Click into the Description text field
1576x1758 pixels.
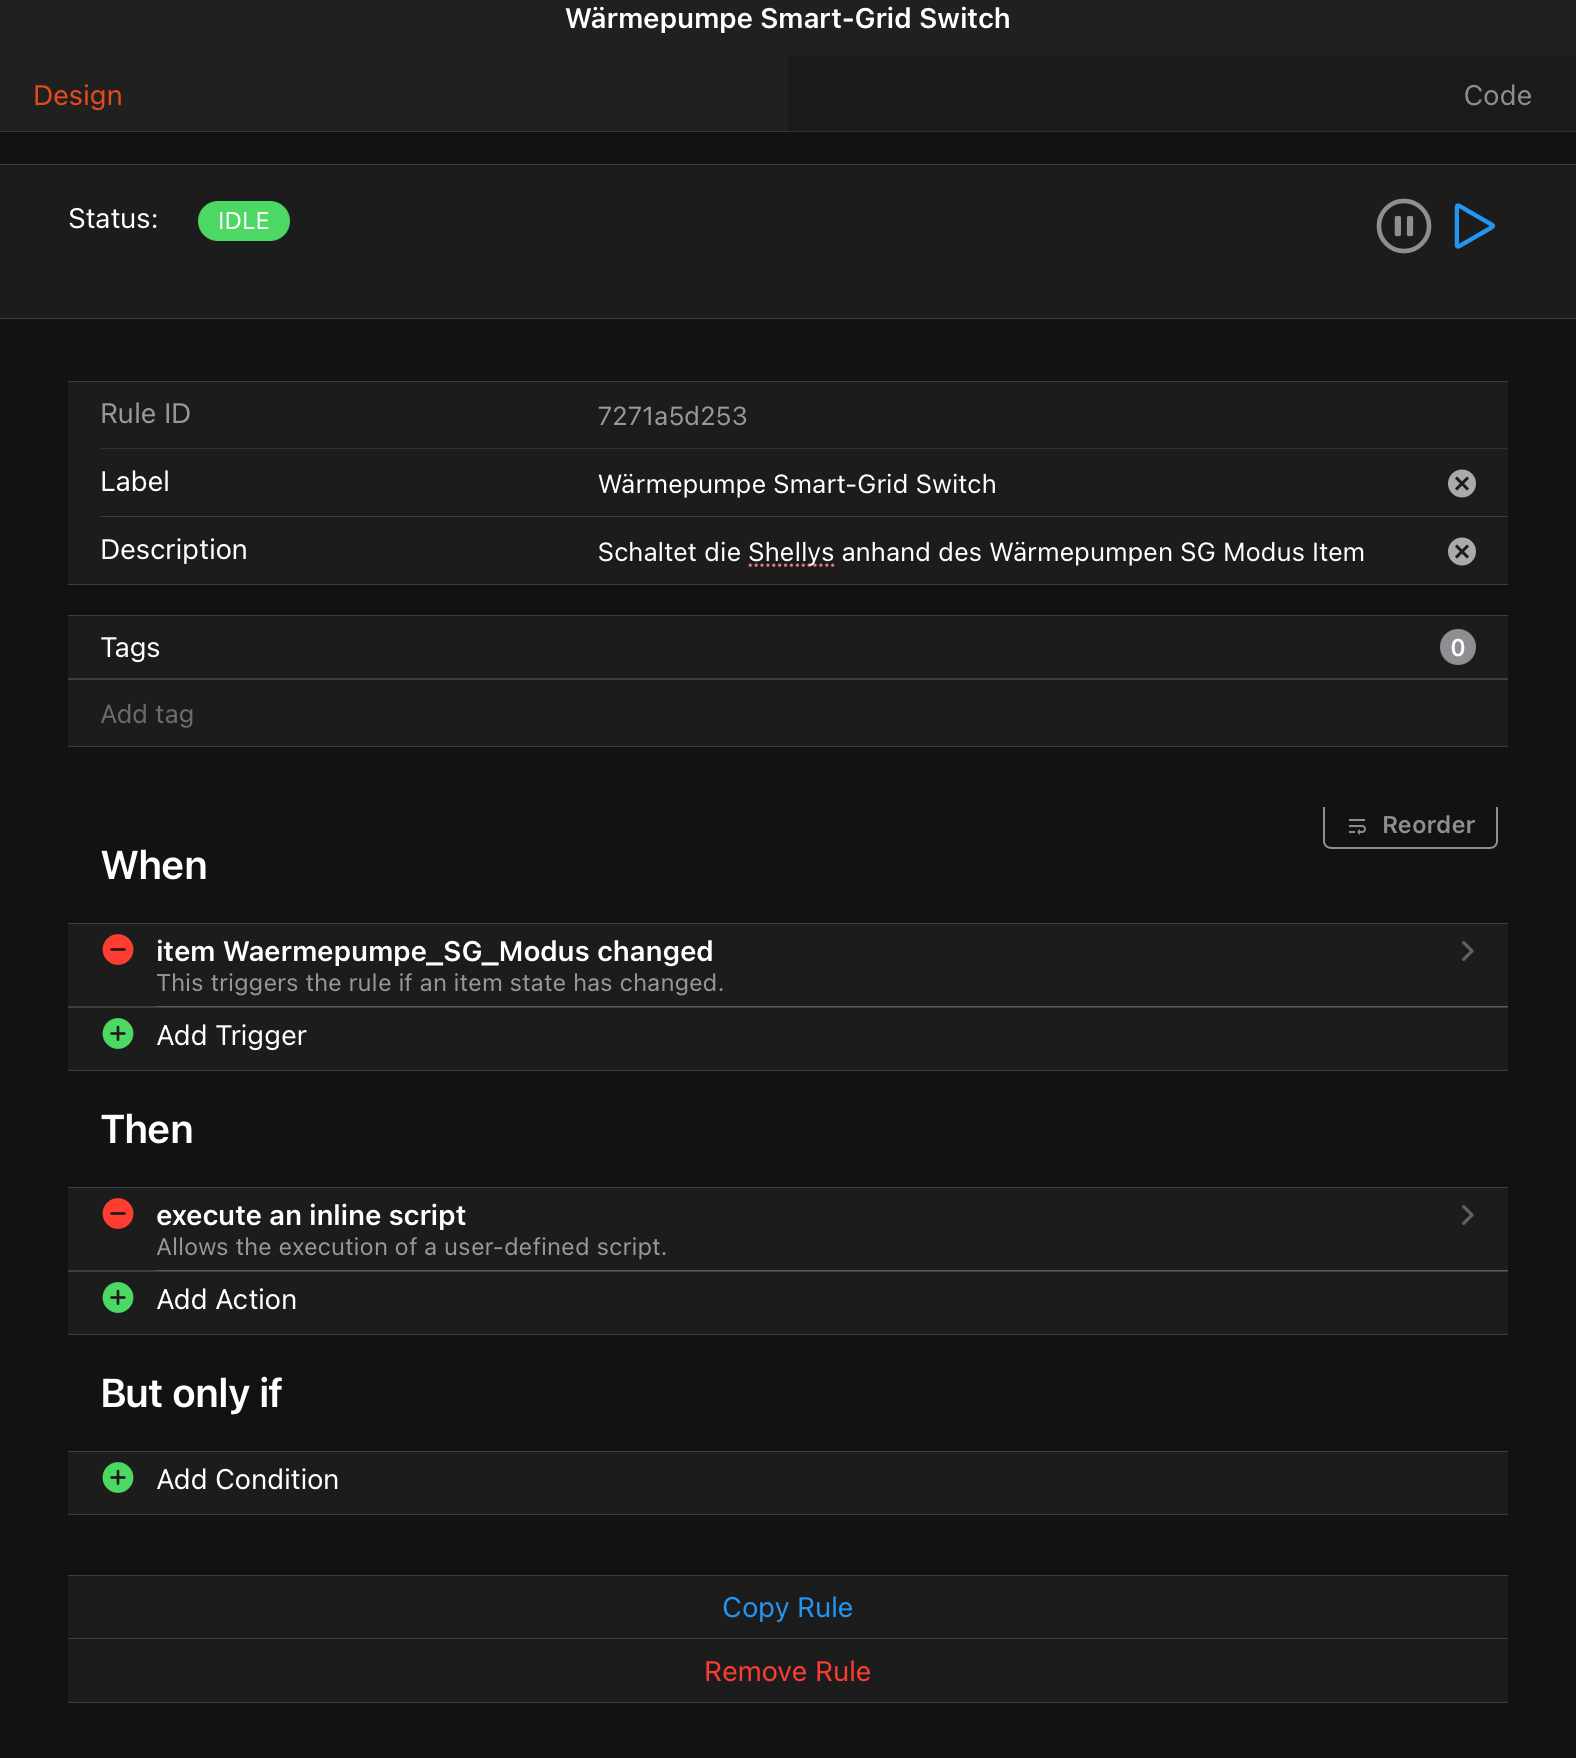pos(1000,552)
